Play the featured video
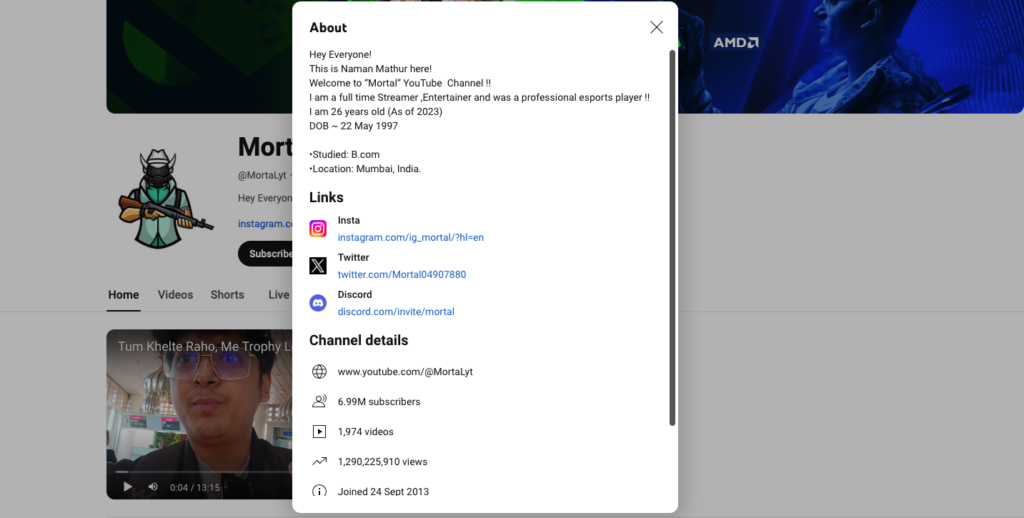 (x=127, y=487)
